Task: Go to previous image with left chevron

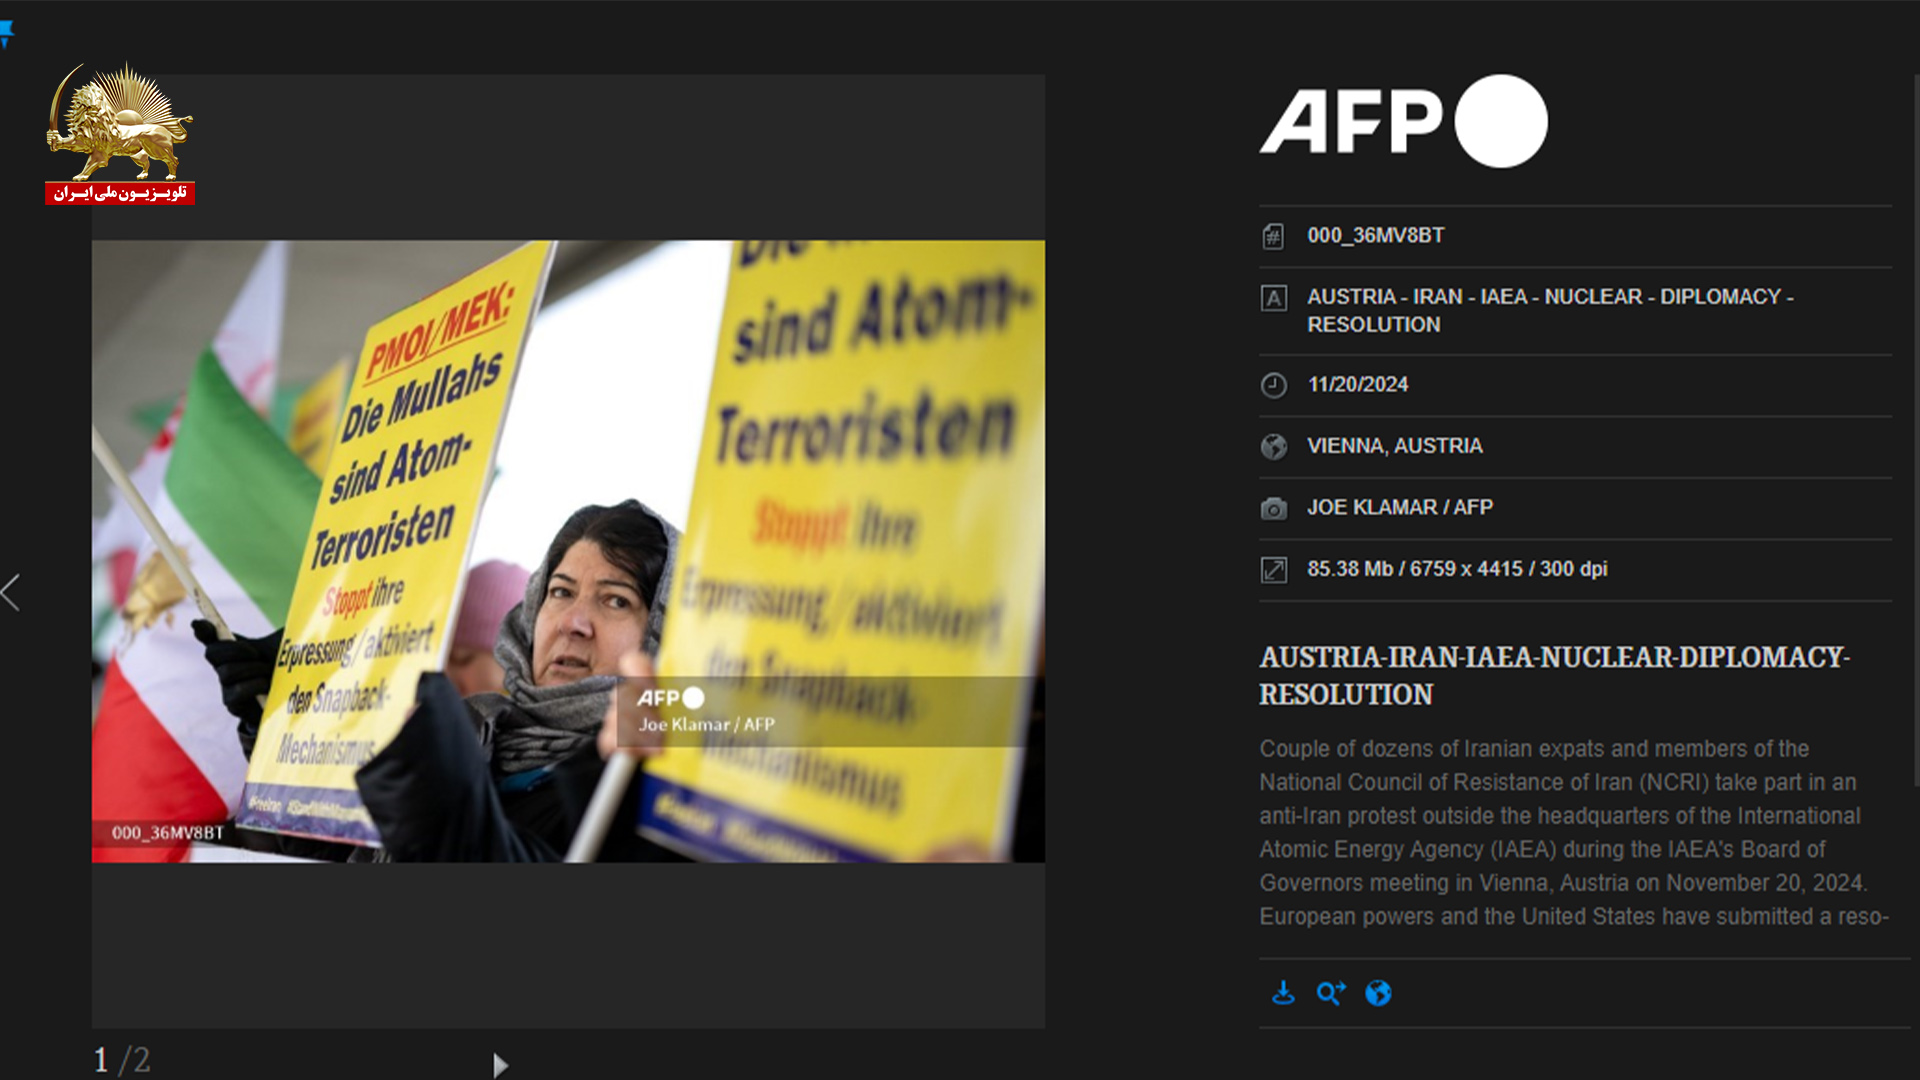Action: (11, 592)
